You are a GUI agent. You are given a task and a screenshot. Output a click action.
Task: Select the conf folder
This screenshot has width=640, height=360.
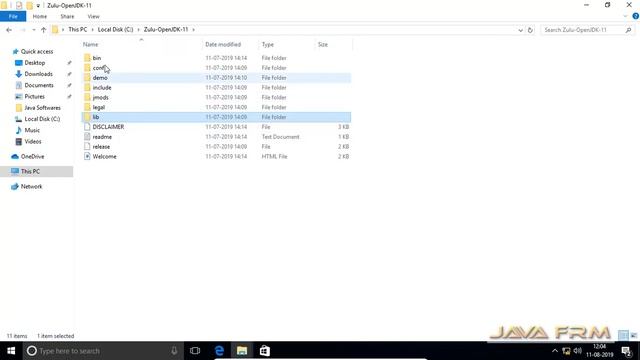99,68
